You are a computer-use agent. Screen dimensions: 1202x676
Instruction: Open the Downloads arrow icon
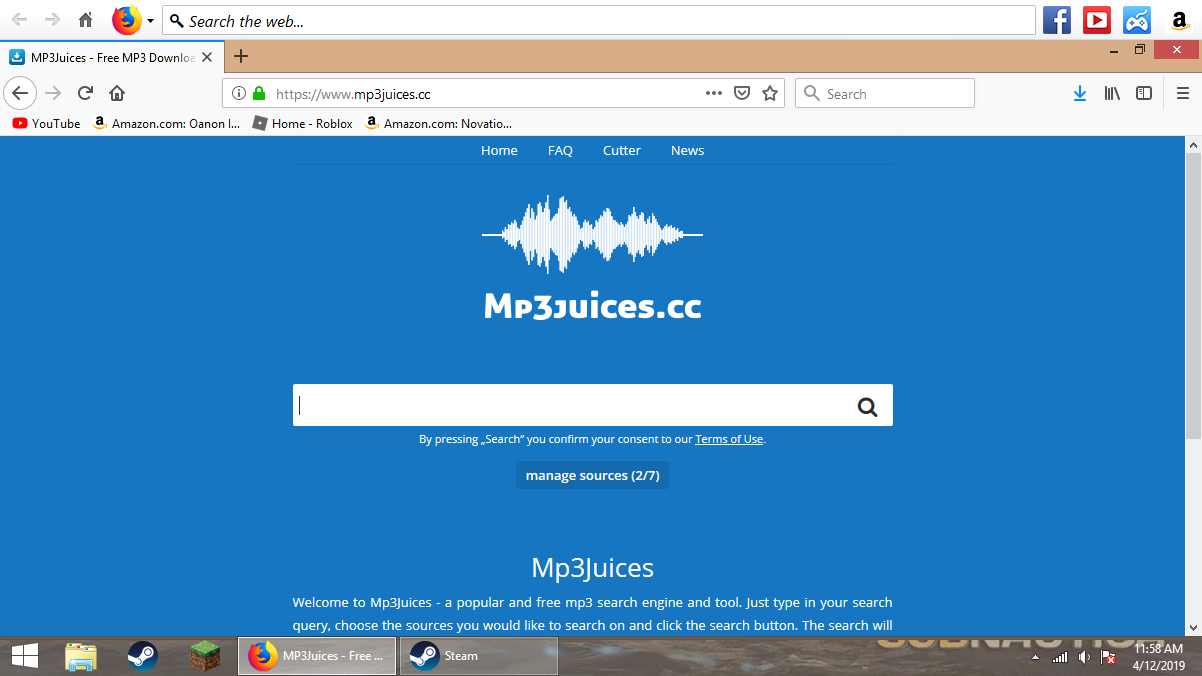[x=1080, y=93]
